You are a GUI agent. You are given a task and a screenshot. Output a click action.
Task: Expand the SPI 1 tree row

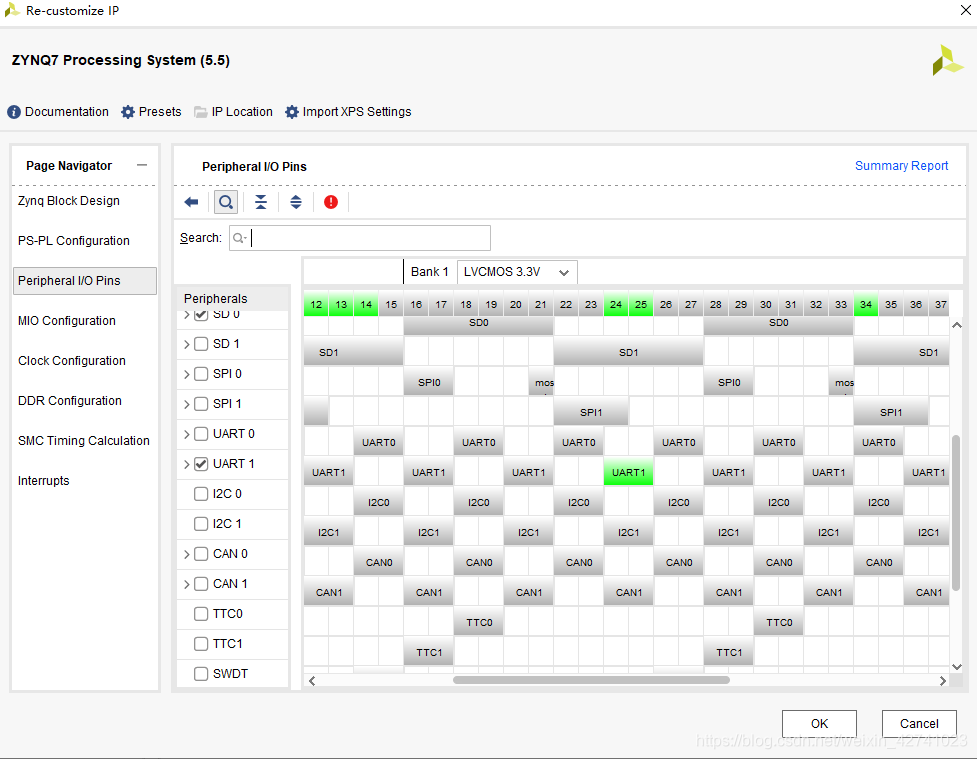[x=186, y=404]
